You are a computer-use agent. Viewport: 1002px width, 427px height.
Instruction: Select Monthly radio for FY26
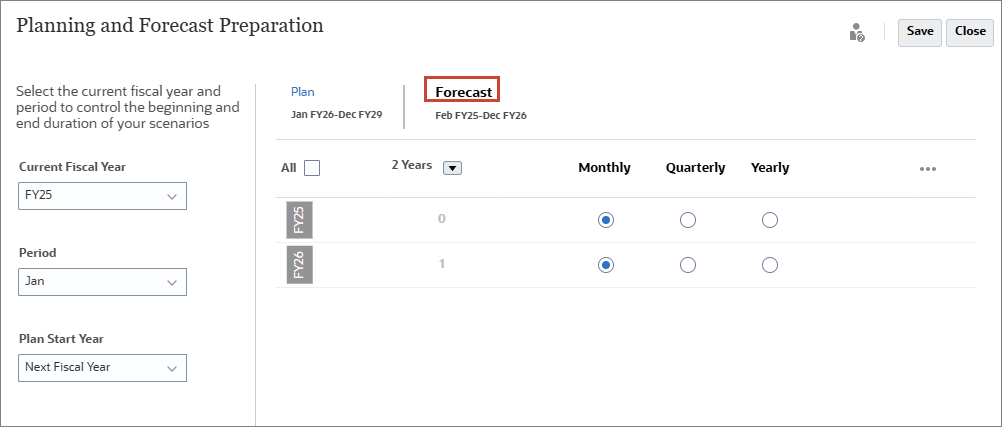pyautogui.click(x=606, y=265)
